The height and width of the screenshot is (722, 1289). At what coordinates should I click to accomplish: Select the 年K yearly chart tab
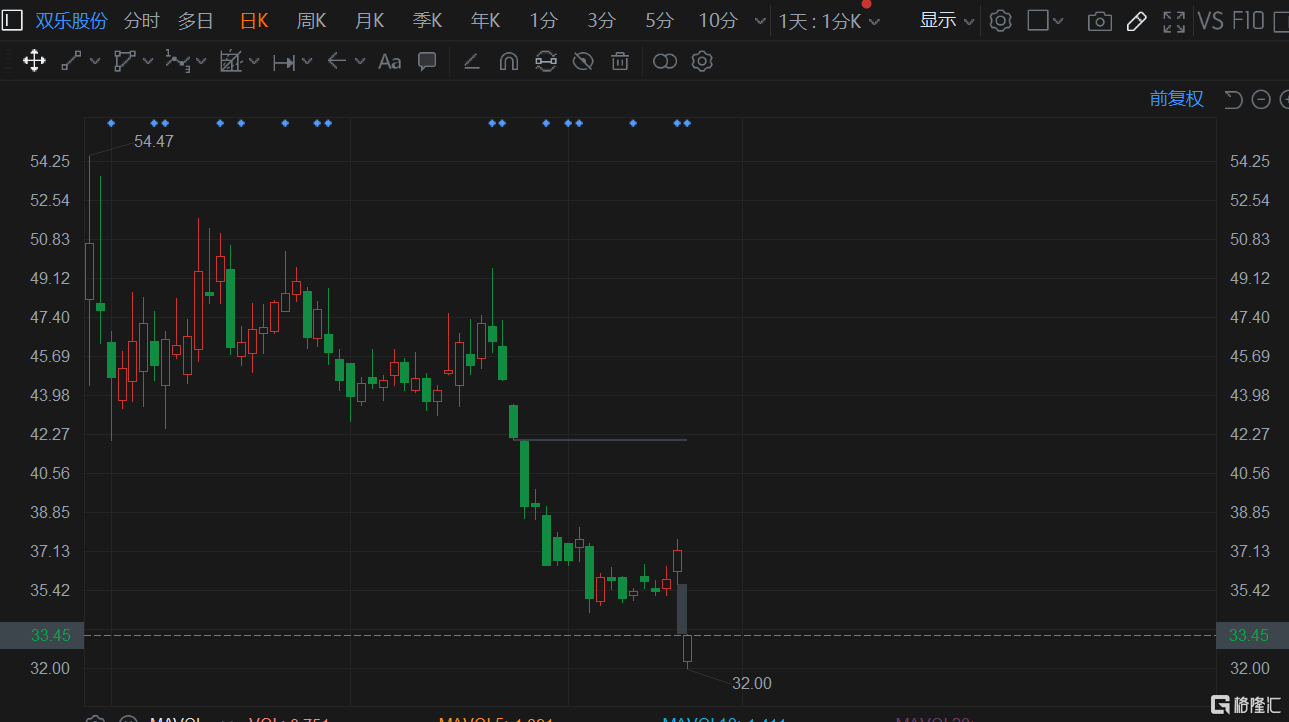click(x=485, y=21)
